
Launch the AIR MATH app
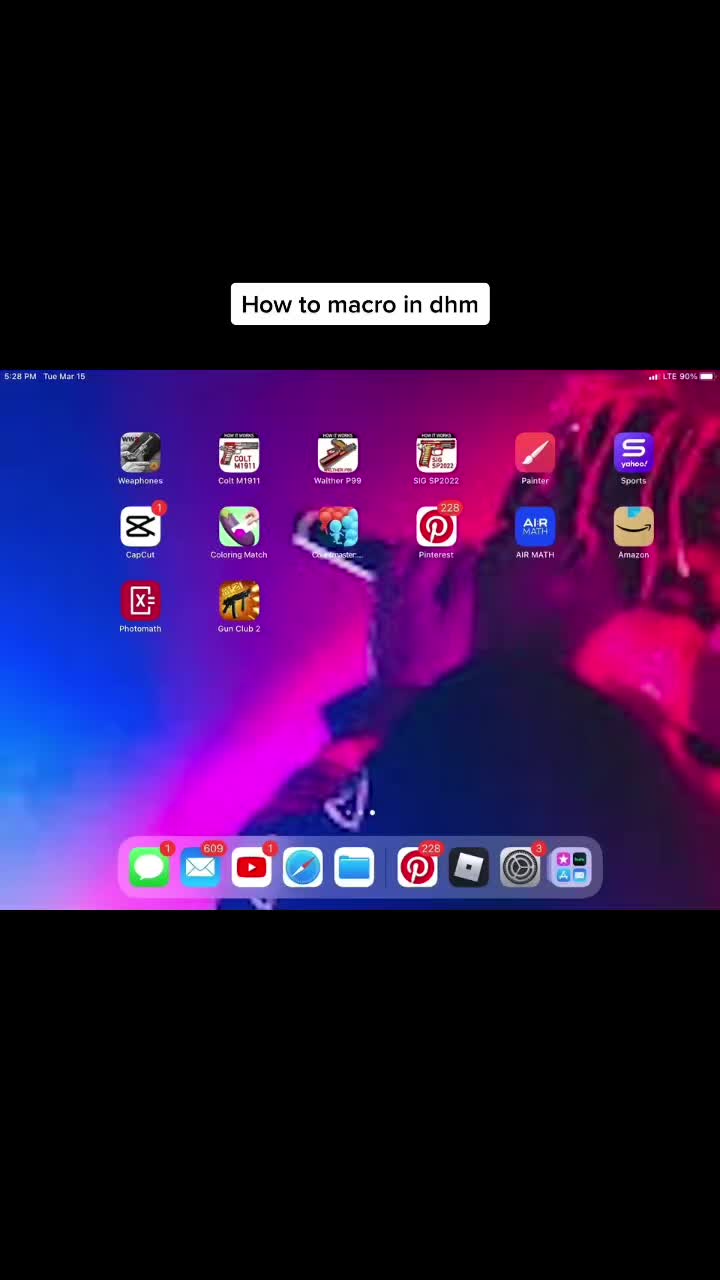(535, 527)
